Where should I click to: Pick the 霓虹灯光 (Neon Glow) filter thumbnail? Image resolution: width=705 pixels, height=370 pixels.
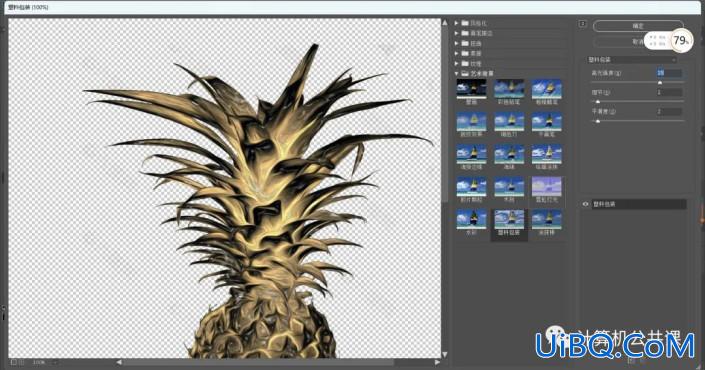tap(546, 187)
